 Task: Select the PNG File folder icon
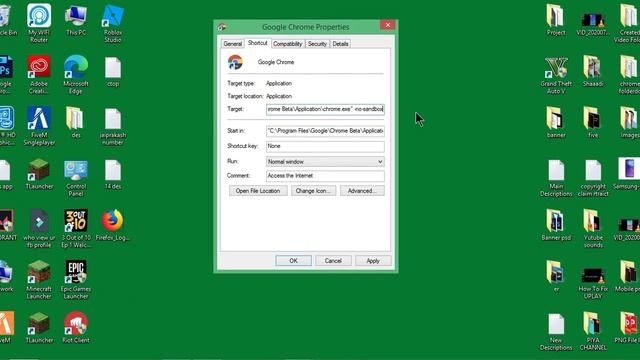click(x=628, y=327)
